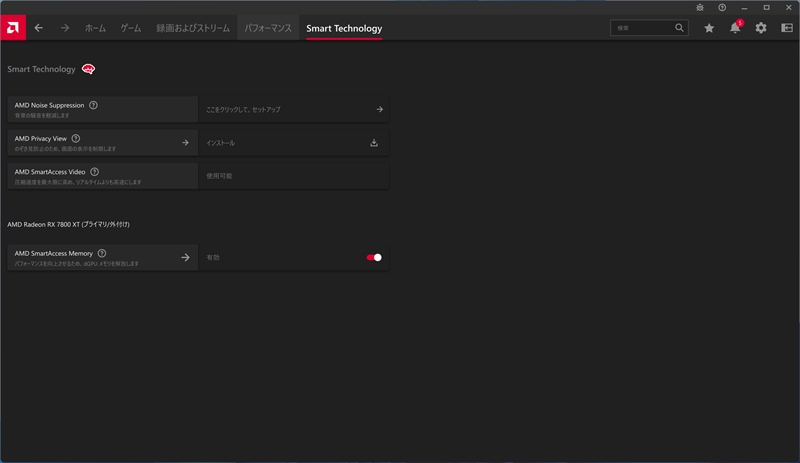The width and height of the screenshot is (800, 463).
Task: Click 使用可能 status text
Action: 219,176
